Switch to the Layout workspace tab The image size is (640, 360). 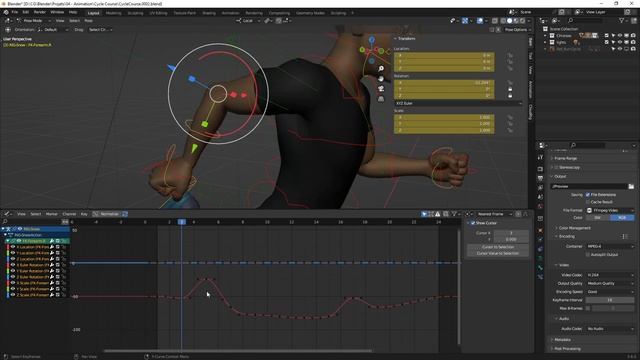[93, 13]
